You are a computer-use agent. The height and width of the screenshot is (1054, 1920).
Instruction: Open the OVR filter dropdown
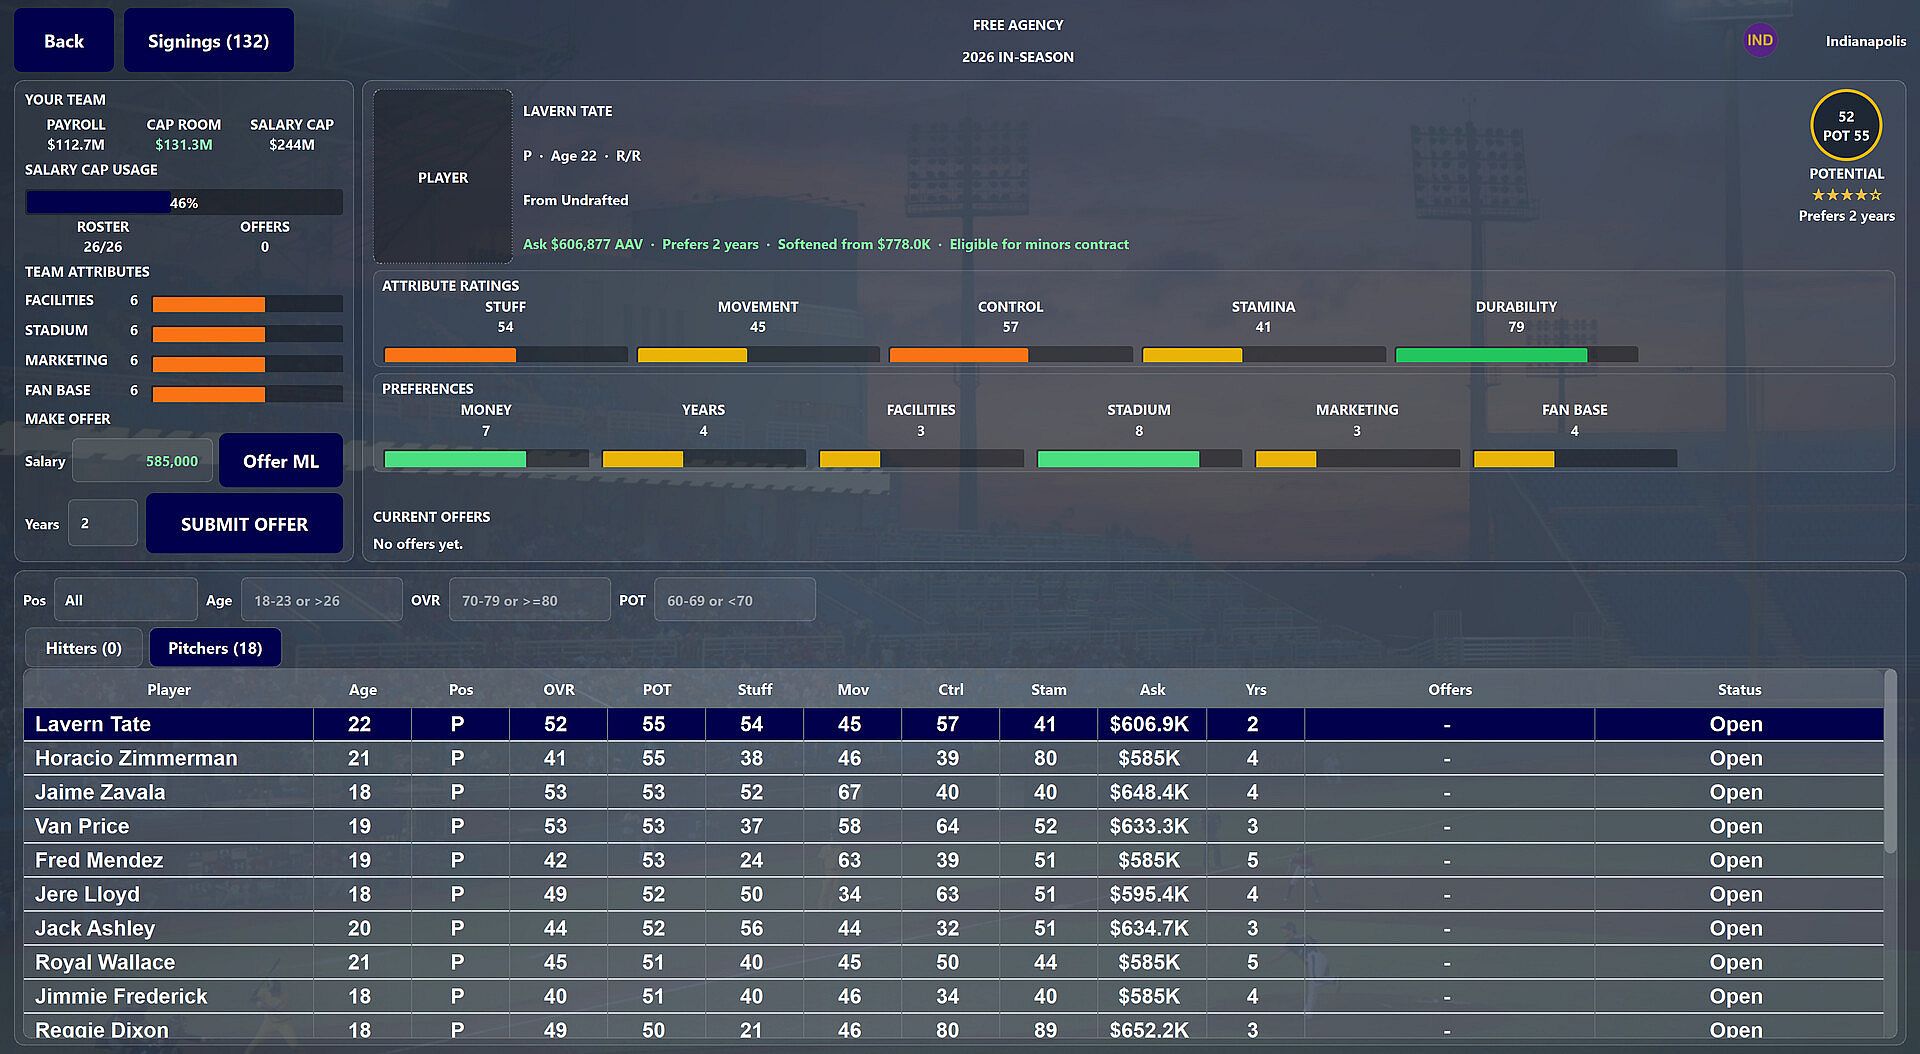(x=529, y=600)
